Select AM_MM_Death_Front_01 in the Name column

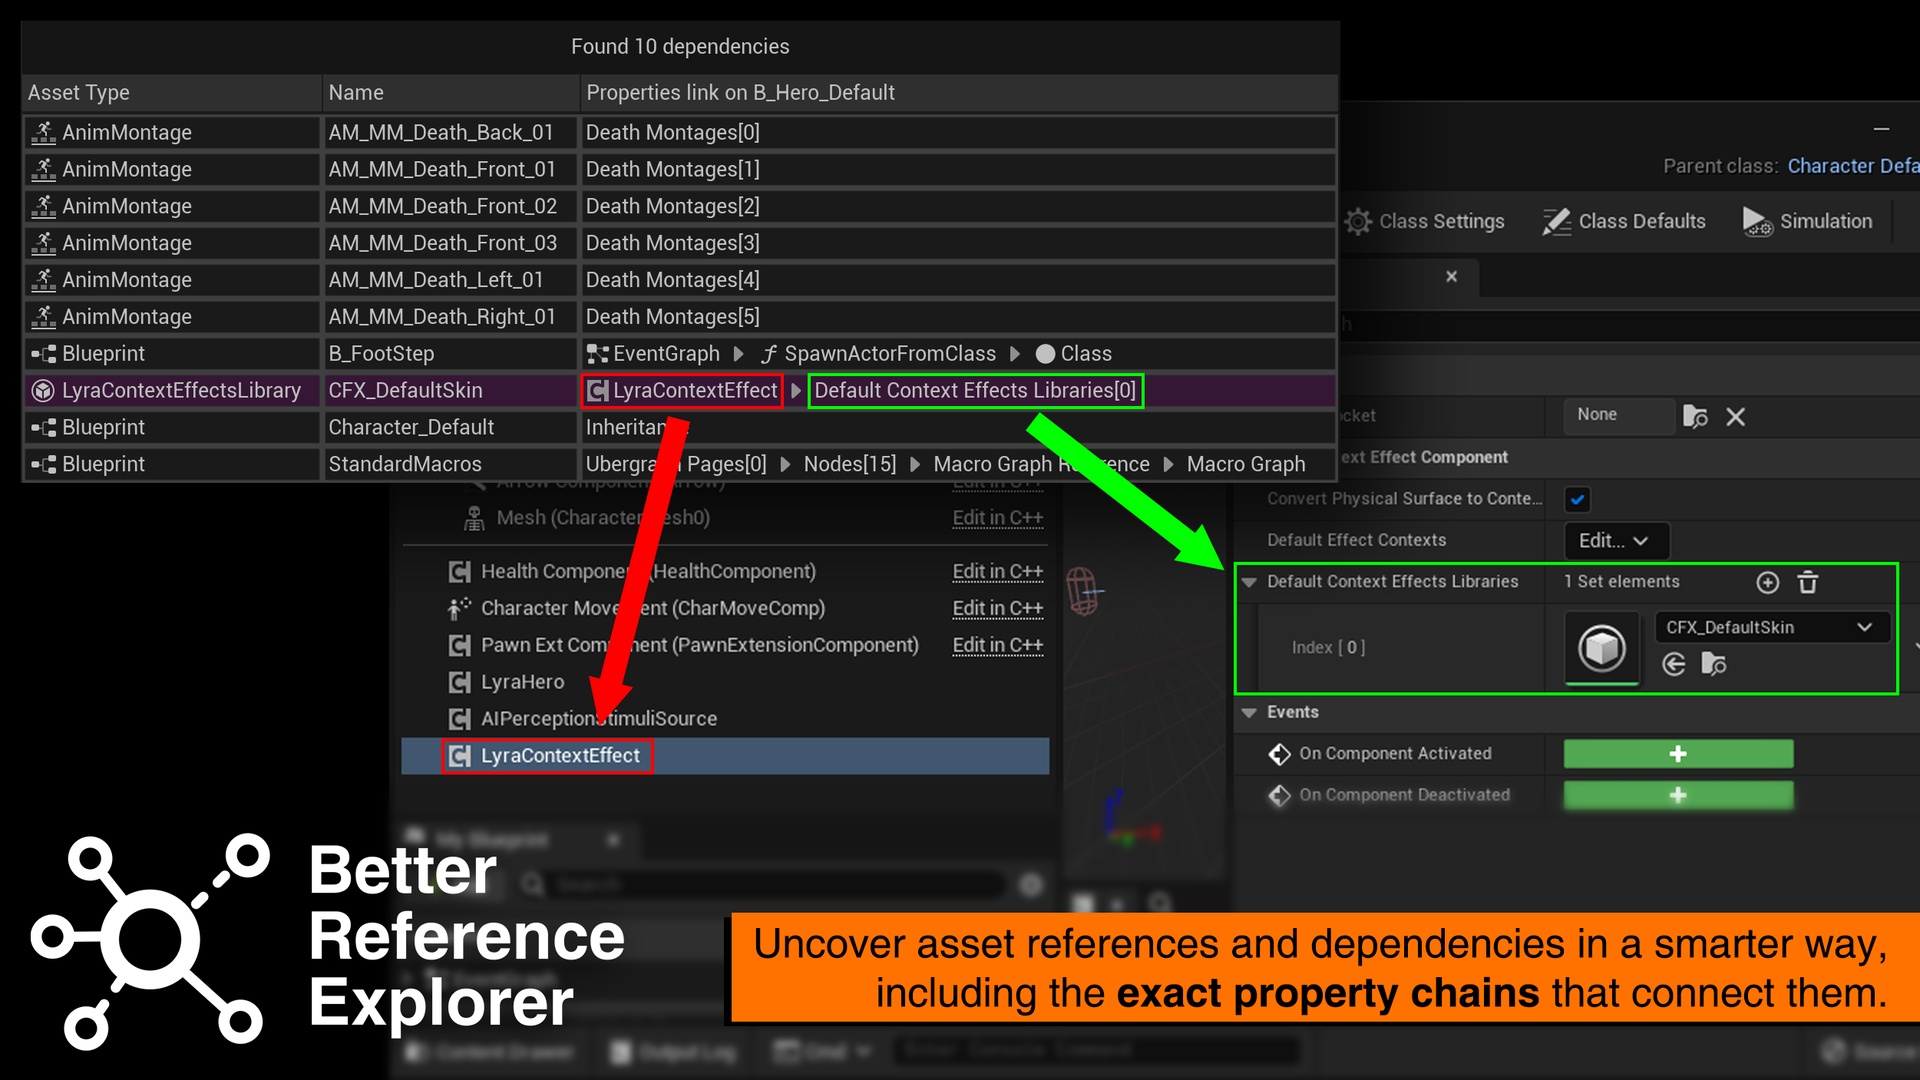pos(442,169)
